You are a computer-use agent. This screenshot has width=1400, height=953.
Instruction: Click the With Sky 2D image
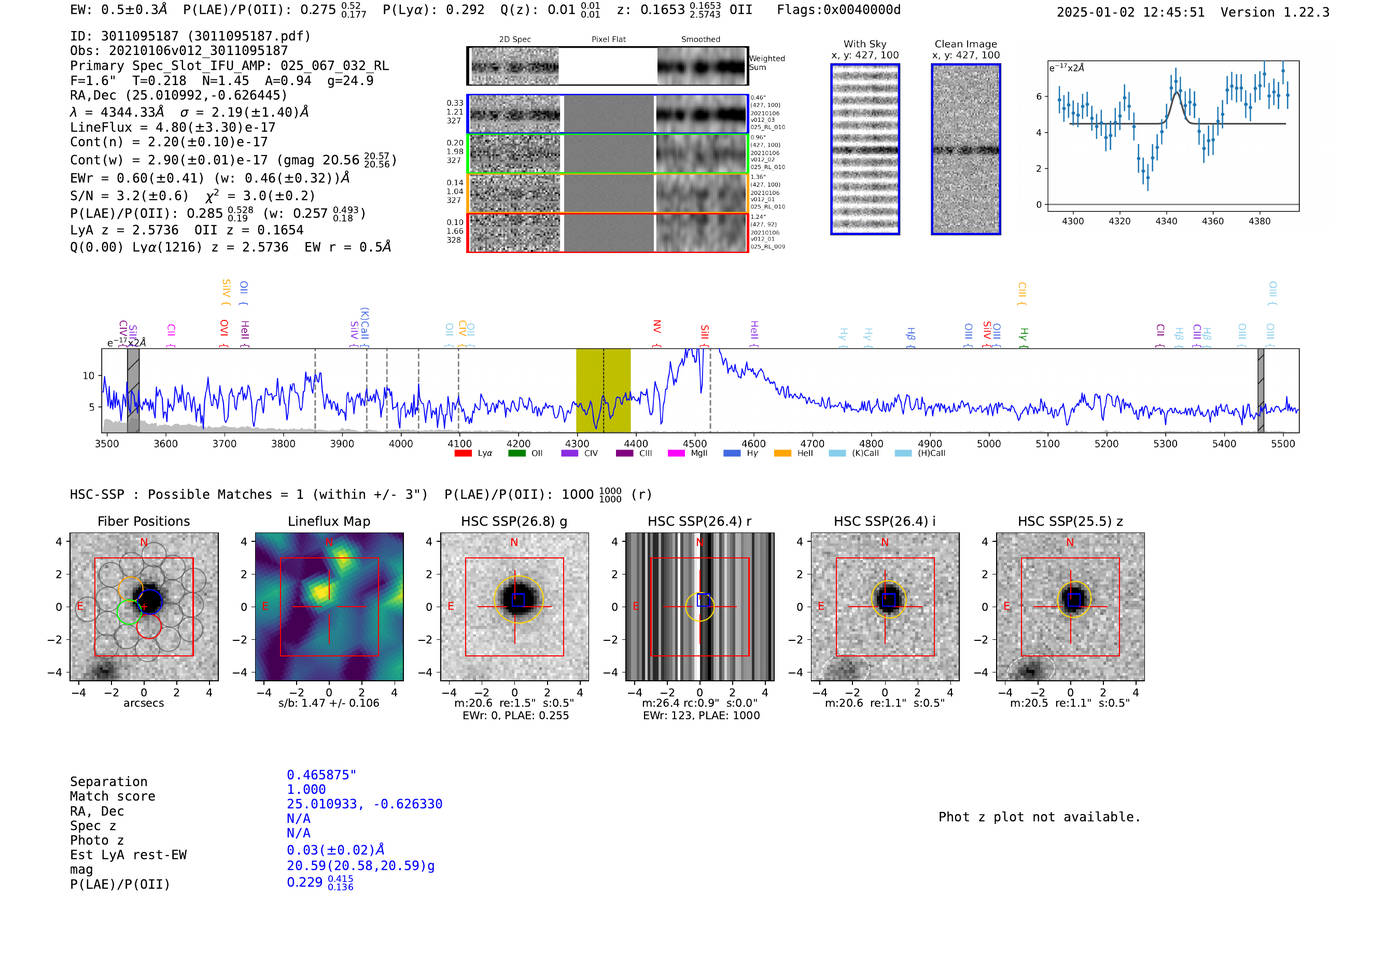[x=865, y=149]
